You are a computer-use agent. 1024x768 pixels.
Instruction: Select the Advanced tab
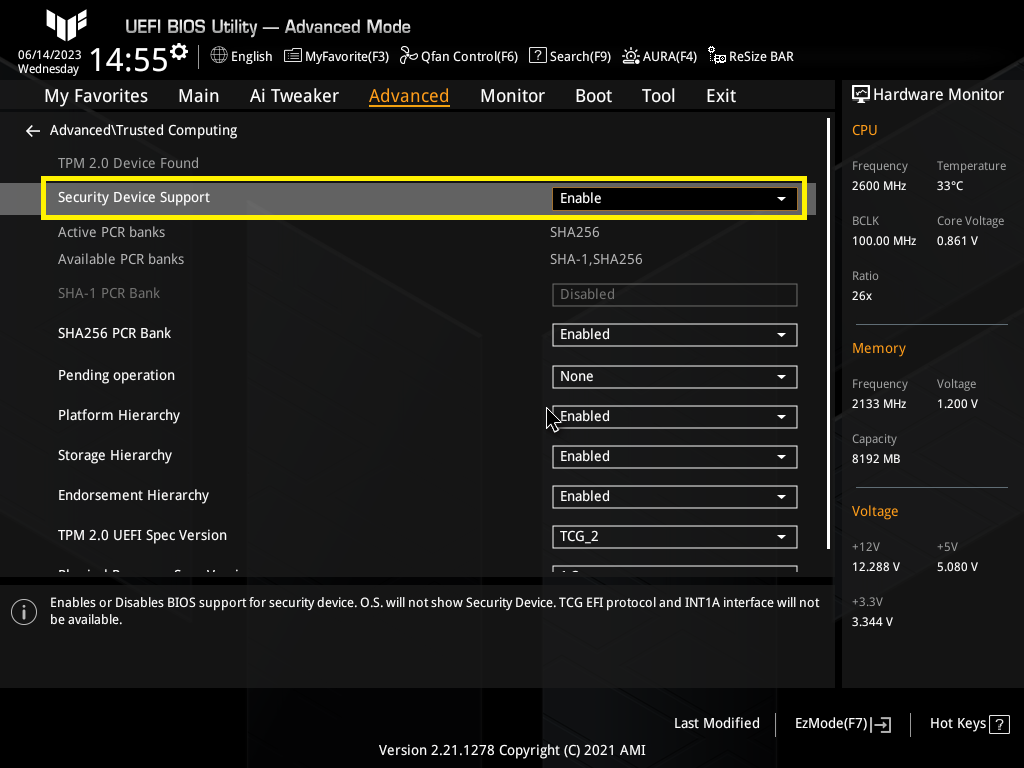pyautogui.click(x=409, y=96)
